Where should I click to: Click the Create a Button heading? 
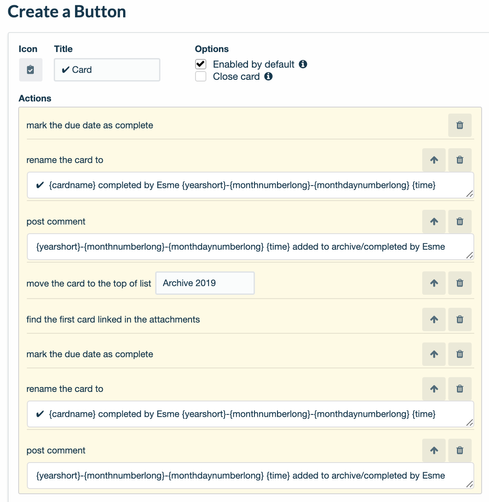(67, 12)
